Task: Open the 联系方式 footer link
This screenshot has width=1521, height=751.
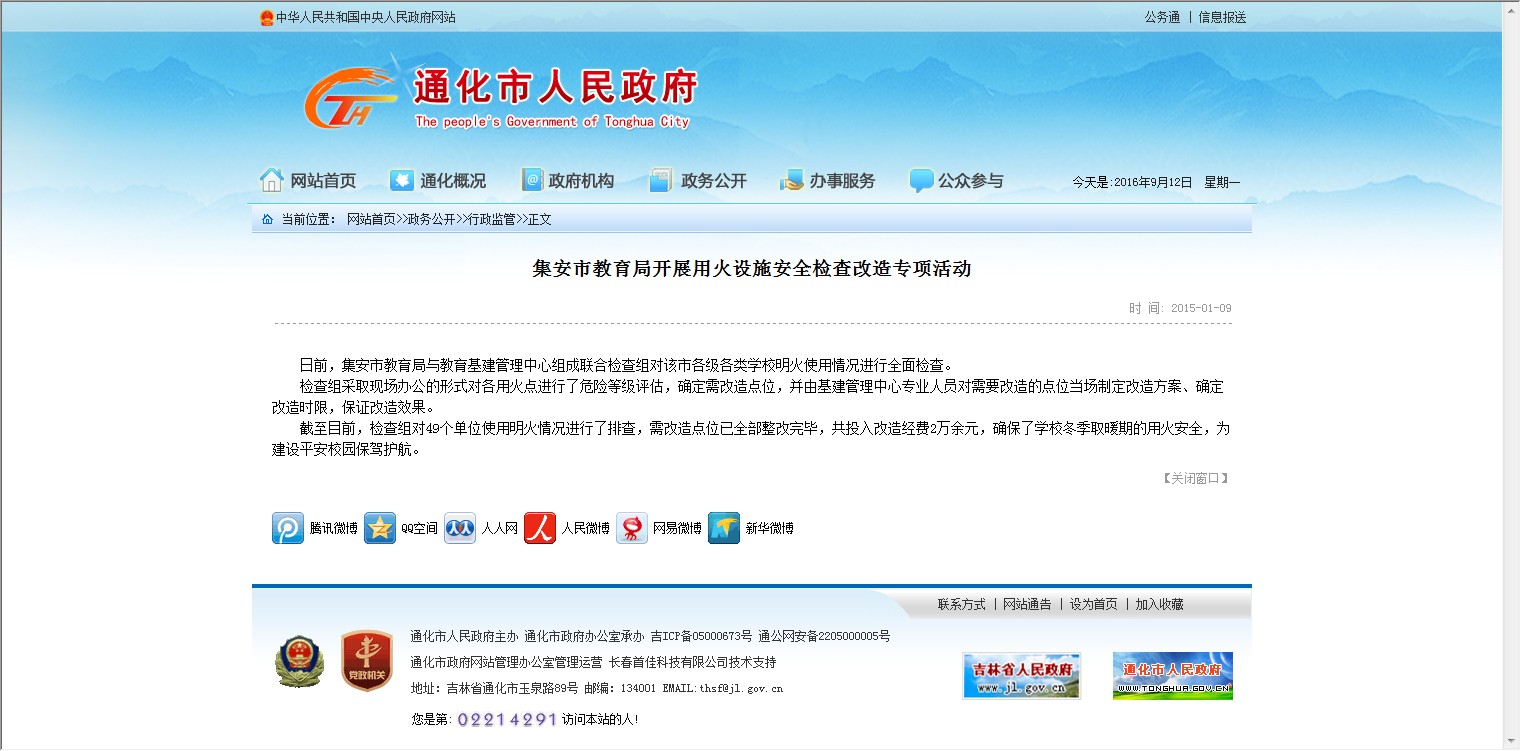Action: point(961,604)
